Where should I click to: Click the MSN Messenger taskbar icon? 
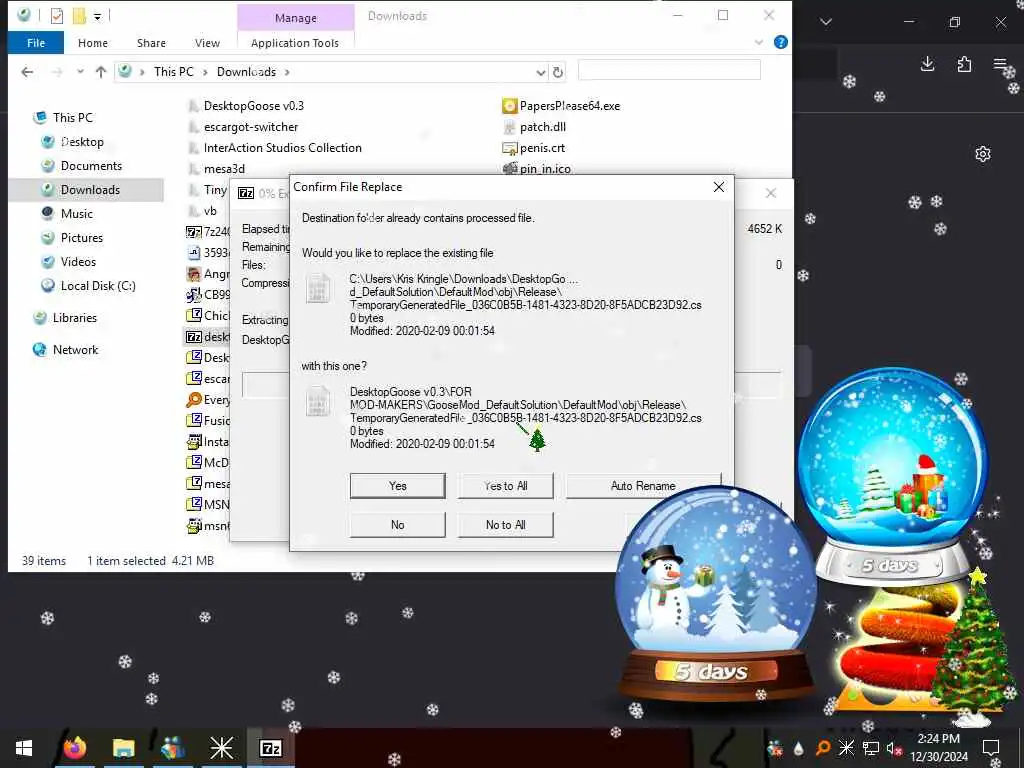pyautogui.click(x=172, y=748)
